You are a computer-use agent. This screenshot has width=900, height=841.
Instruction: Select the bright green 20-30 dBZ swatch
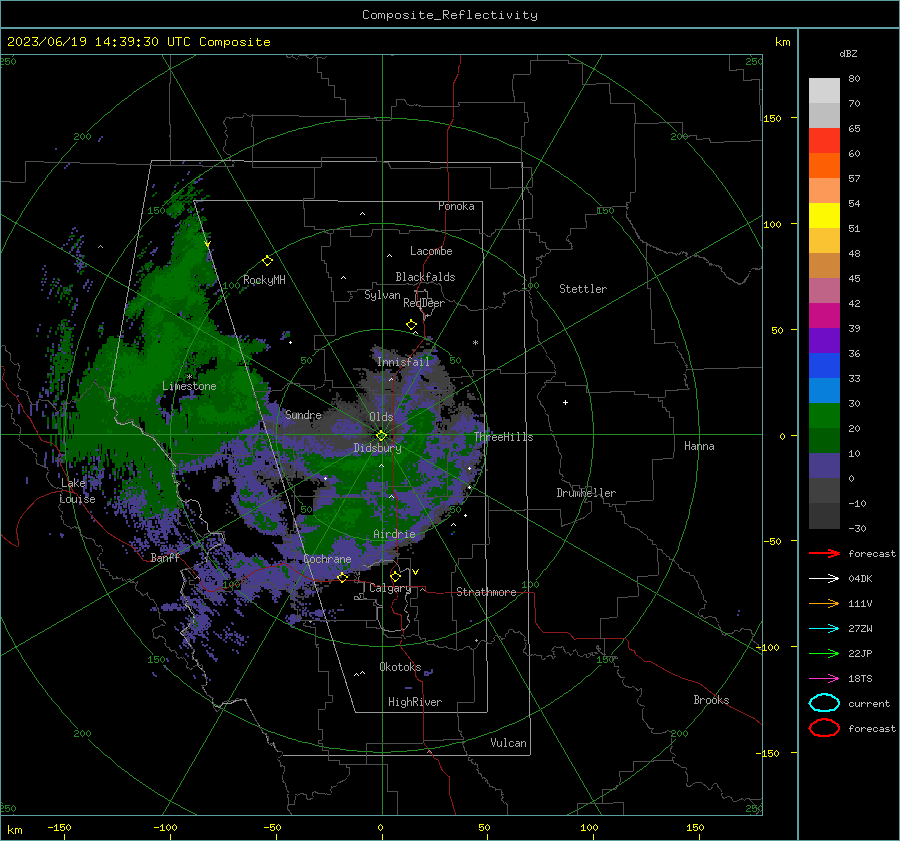click(824, 416)
